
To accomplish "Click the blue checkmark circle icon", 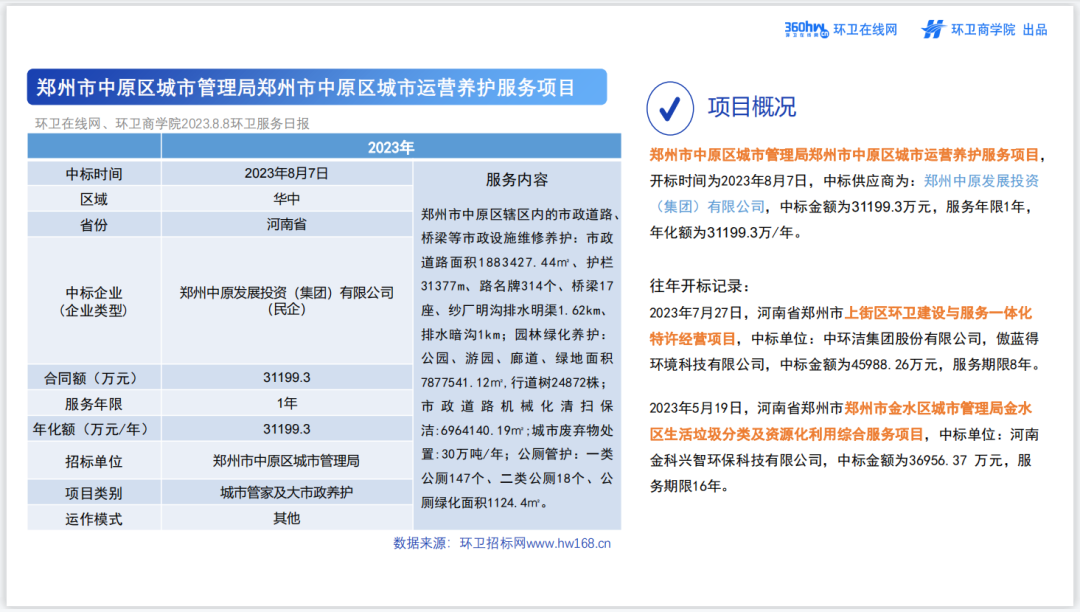I will pyautogui.click(x=669, y=108).
